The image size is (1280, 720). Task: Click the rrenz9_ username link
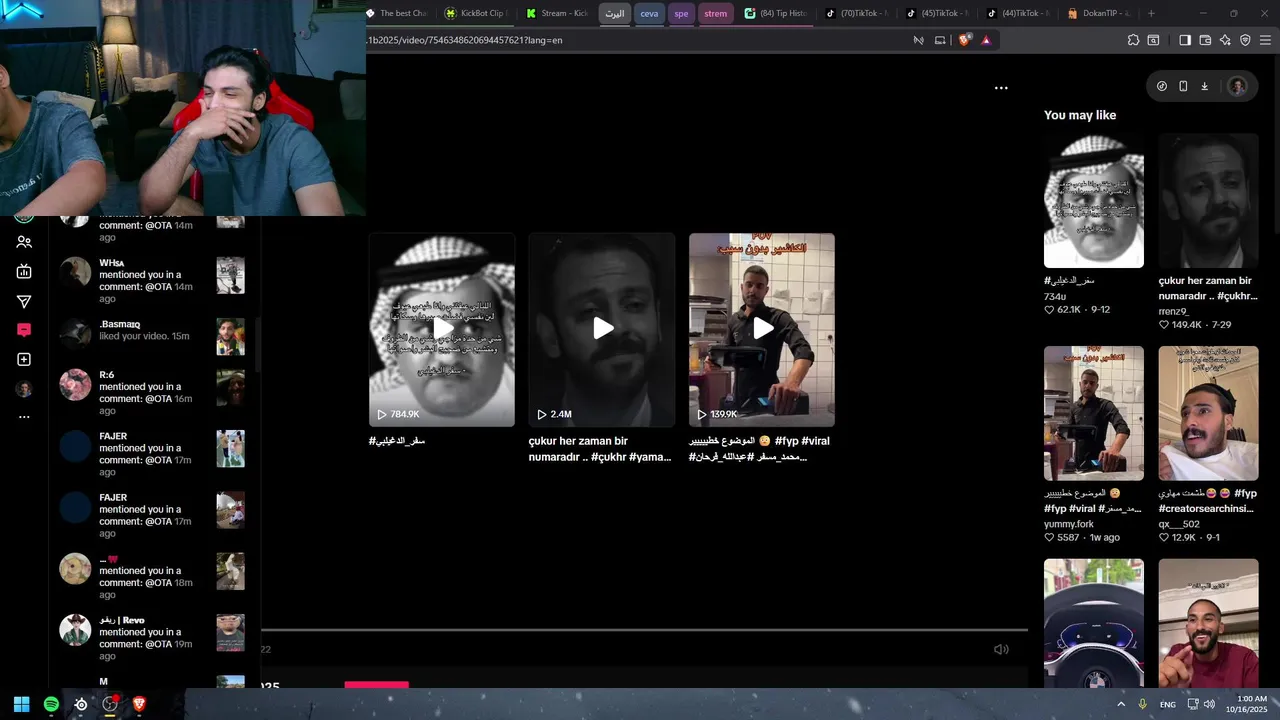tap(1176, 311)
